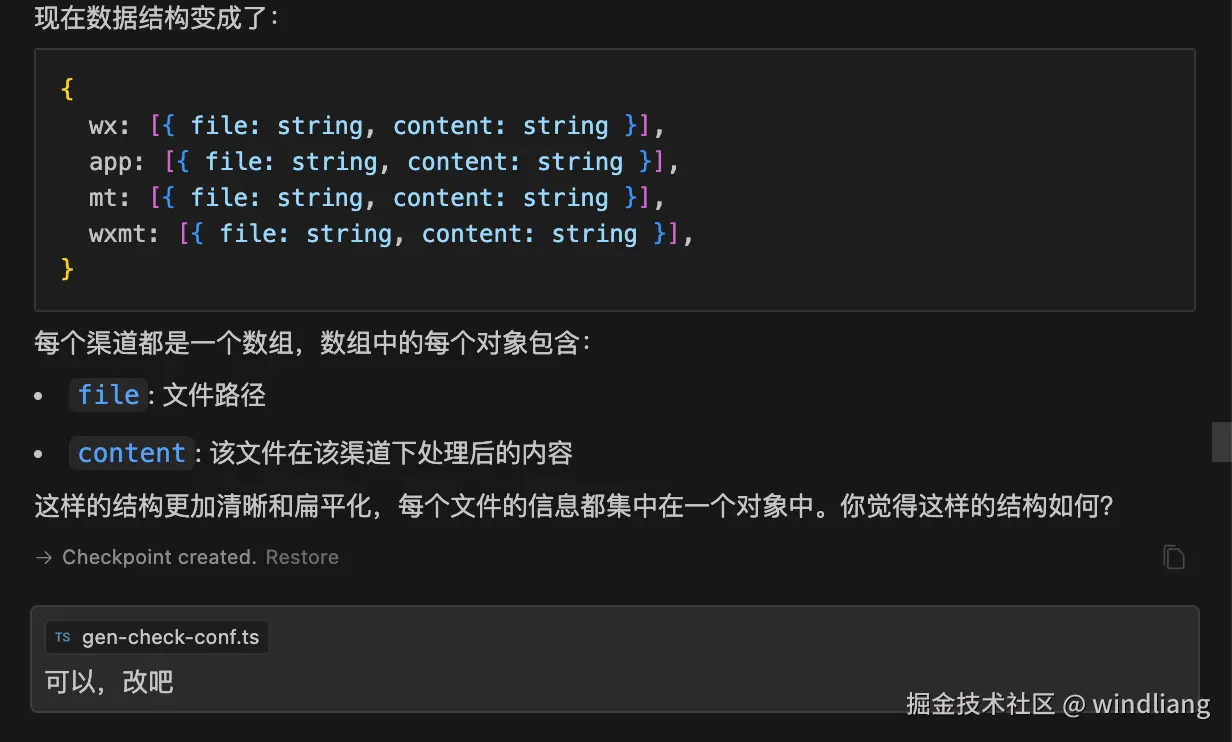Click the 现在数据结构变成了 heading text
The width and height of the screenshot is (1232, 742).
(157, 17)
